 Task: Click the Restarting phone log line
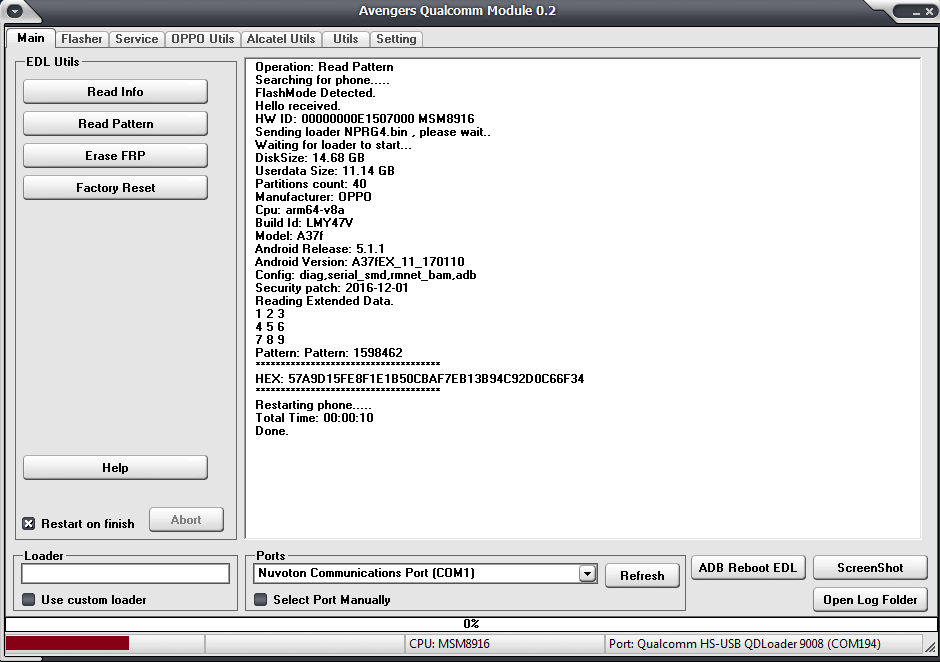click(314, 405)
